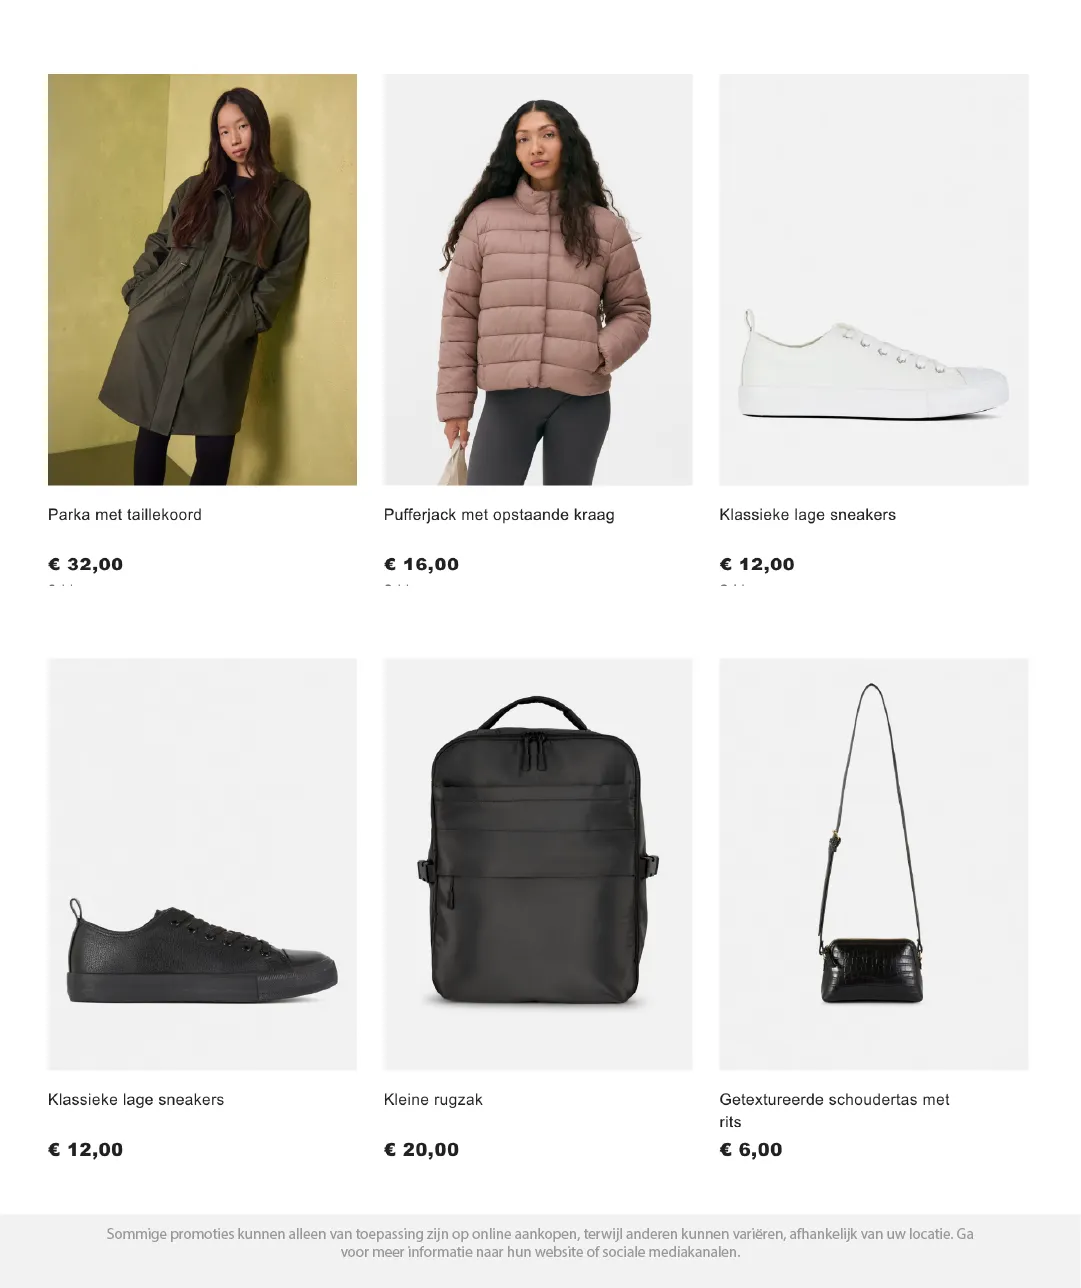1081x1288 pixels.
Task: Click the 'Parka met taillekoord' title
Action: pyautogui.click(x=125, y=515)
